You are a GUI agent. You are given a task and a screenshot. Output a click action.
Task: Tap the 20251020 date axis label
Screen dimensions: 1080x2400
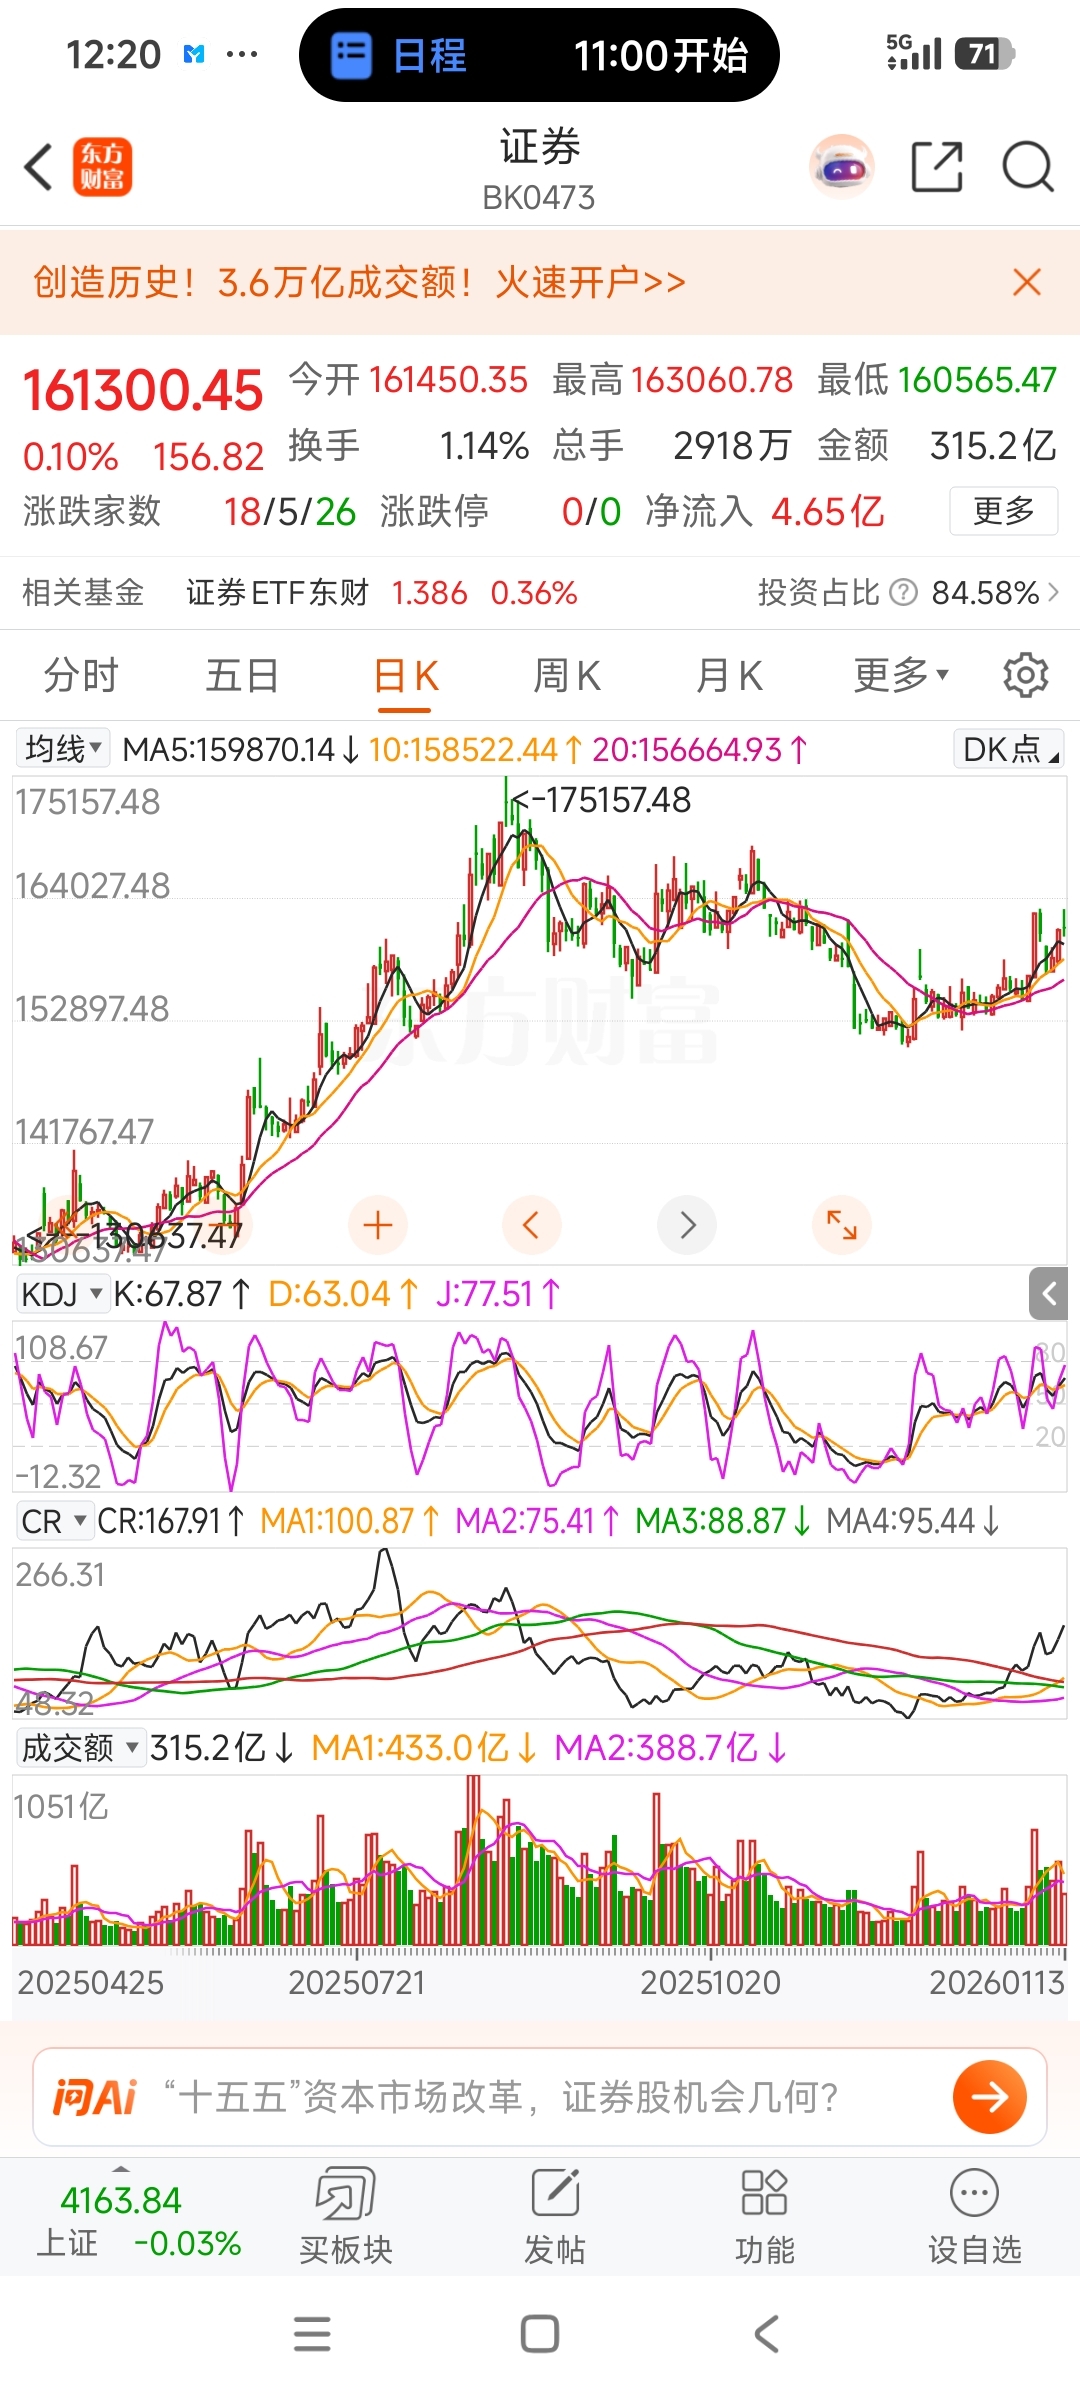pos(710,1982)
